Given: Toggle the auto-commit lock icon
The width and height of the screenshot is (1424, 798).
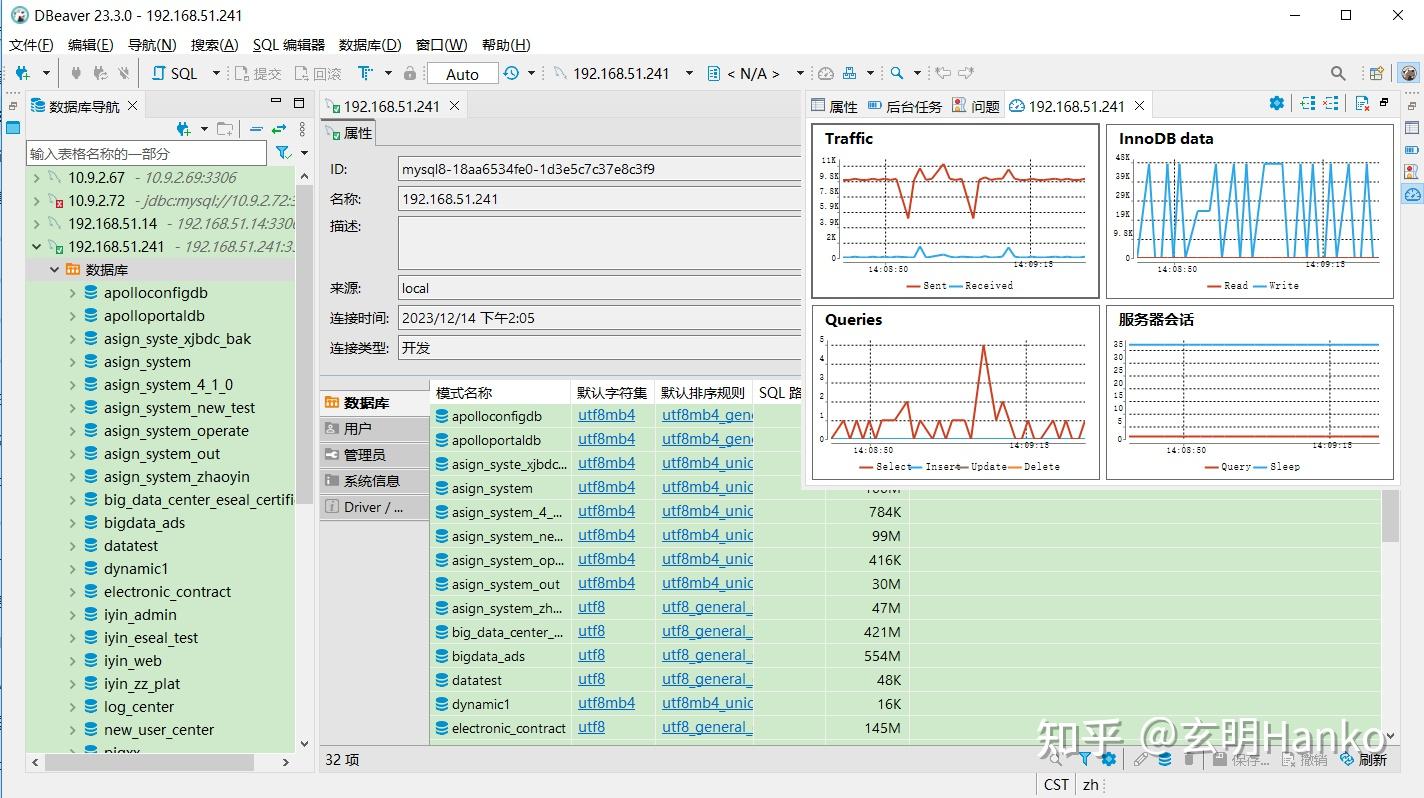Looking at the screenshot, I should pos(411,72).
